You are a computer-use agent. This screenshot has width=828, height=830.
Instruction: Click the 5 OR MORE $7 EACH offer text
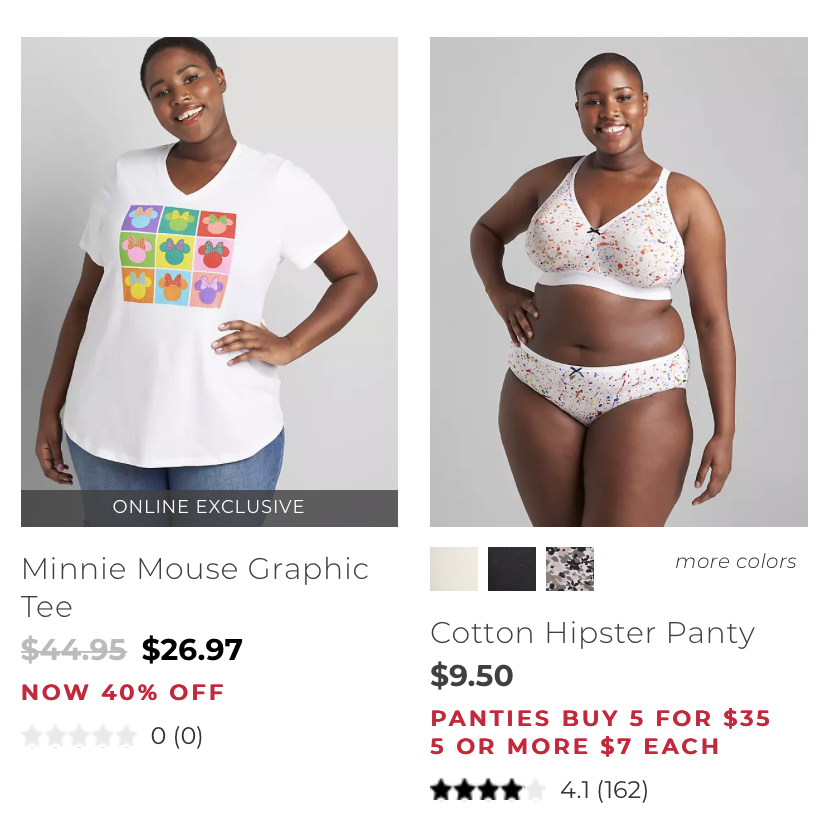(x=575, y=746)
